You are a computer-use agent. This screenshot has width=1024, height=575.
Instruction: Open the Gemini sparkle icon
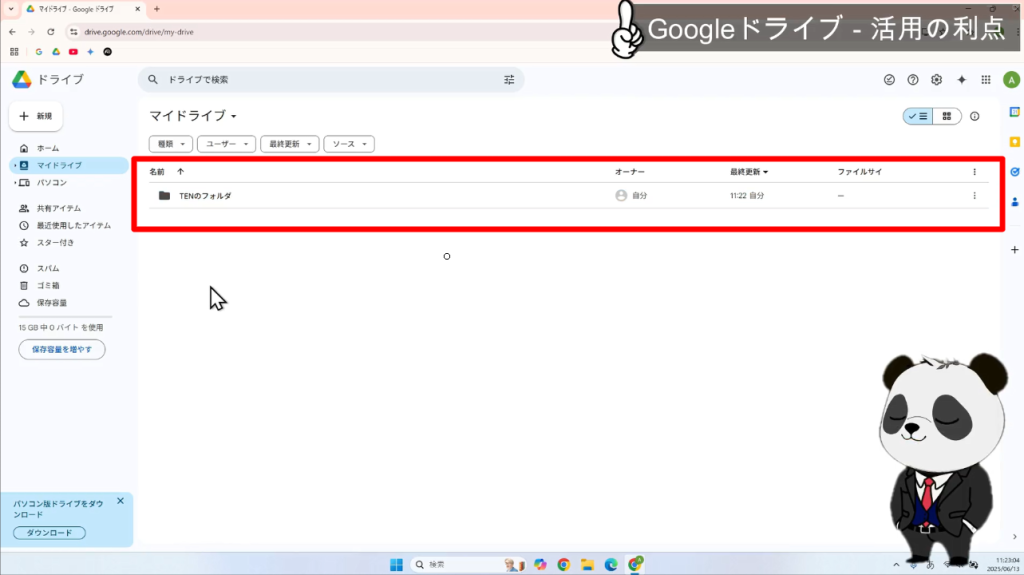tap(961, 80)
